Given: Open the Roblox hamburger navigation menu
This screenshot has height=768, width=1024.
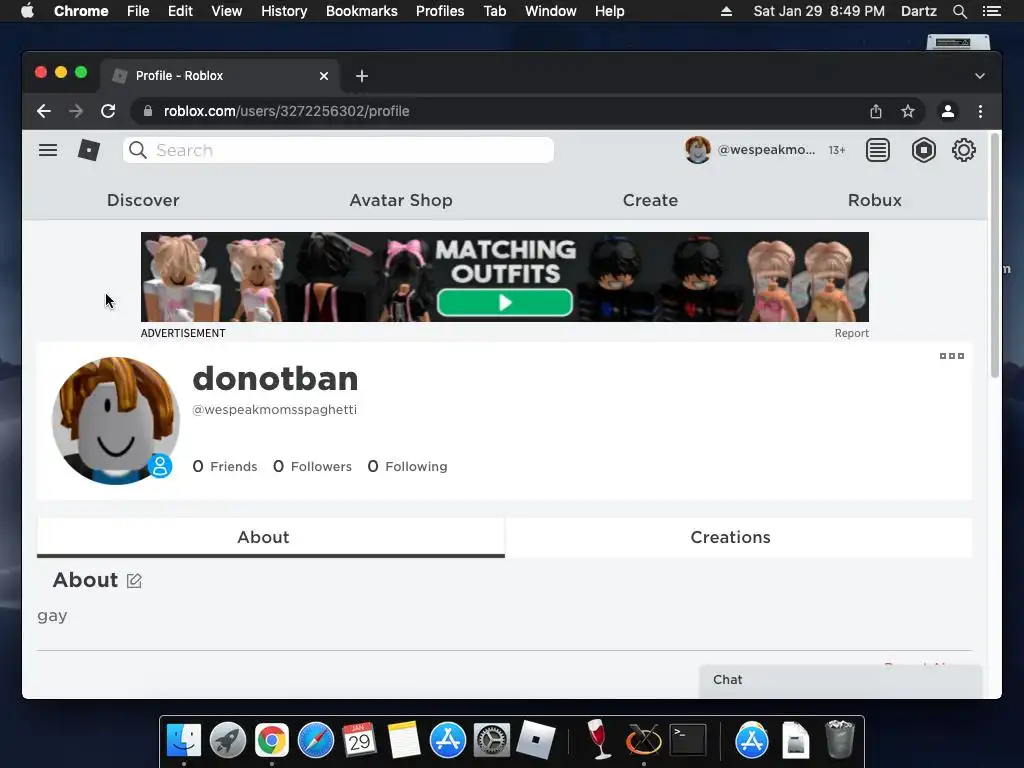Looking at the screenshot, I should pos(48,150).
